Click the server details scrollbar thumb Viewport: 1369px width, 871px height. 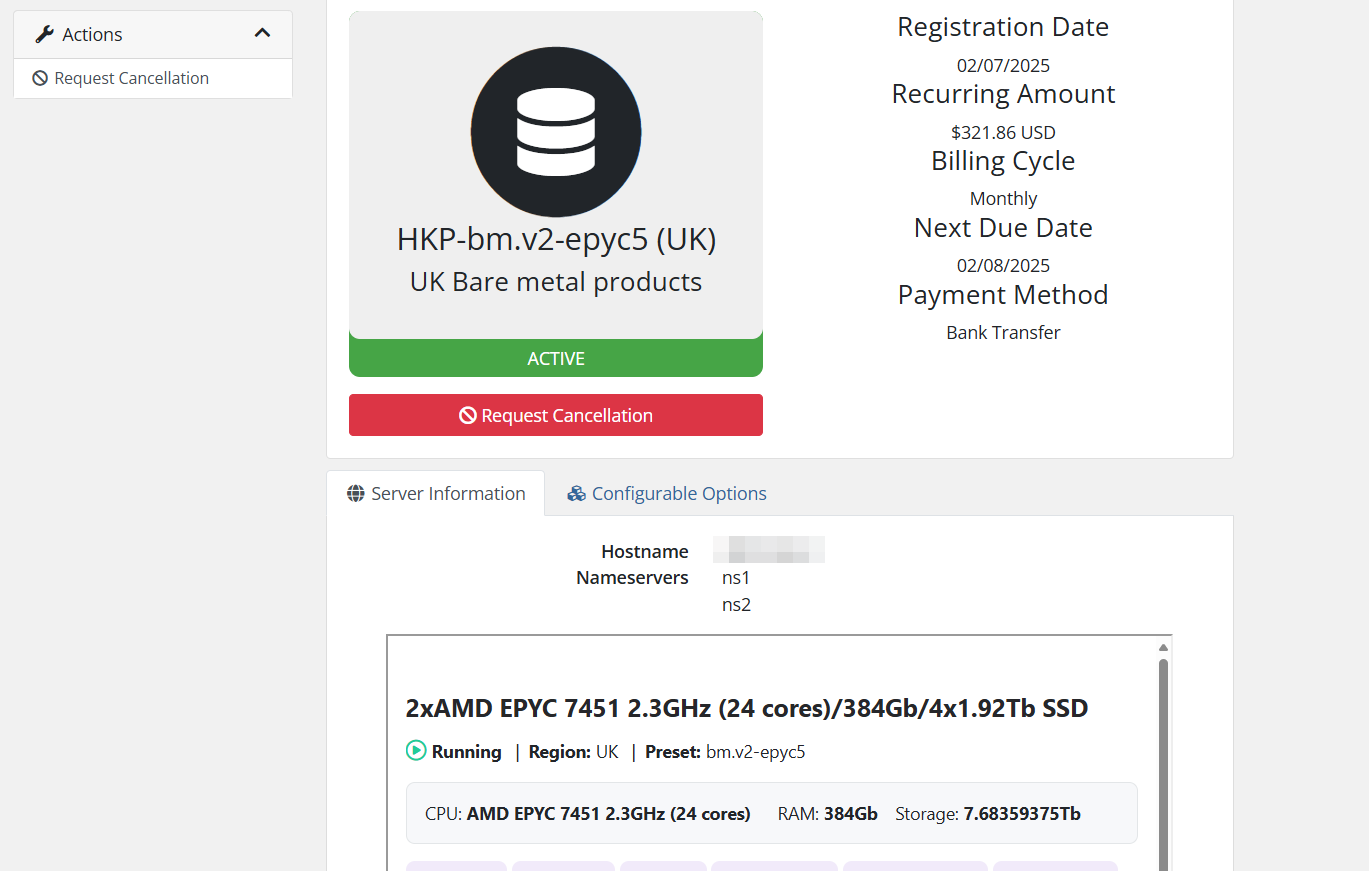(1163, 760)
